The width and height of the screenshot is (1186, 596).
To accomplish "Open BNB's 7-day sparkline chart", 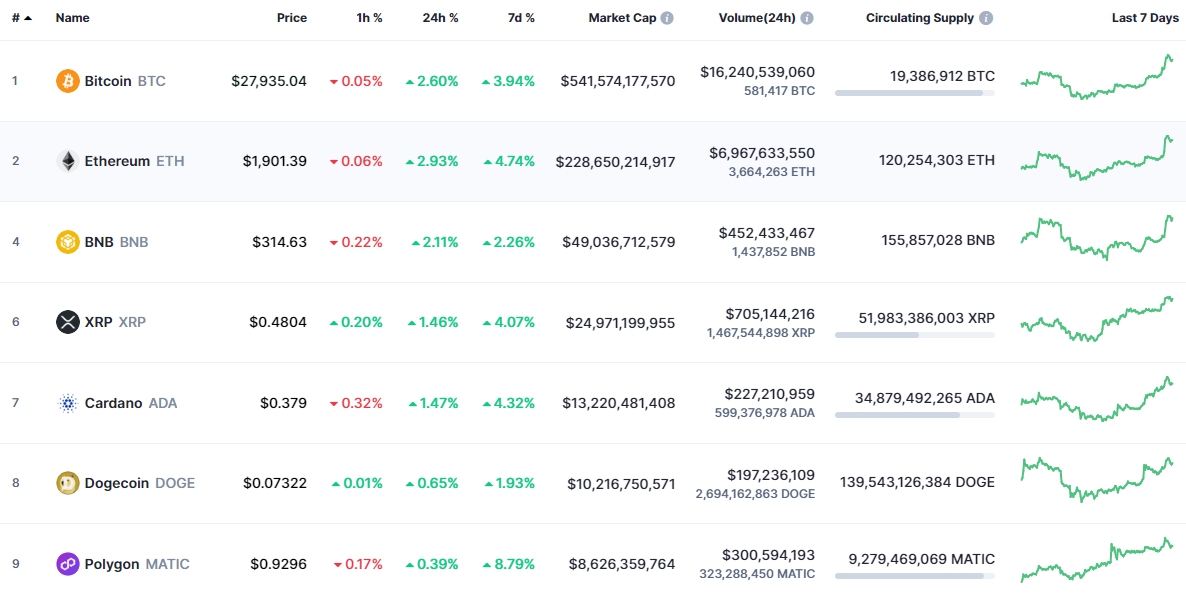I will pos(1097,237).
